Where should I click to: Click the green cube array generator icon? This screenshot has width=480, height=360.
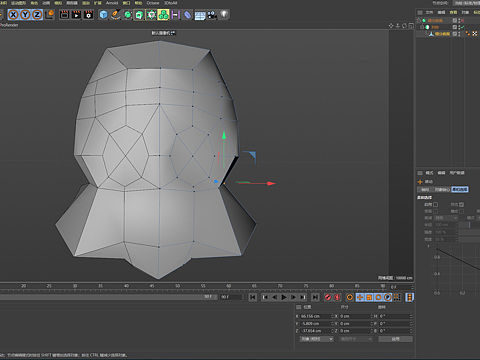pyautogui.click(x=139, y=15)
